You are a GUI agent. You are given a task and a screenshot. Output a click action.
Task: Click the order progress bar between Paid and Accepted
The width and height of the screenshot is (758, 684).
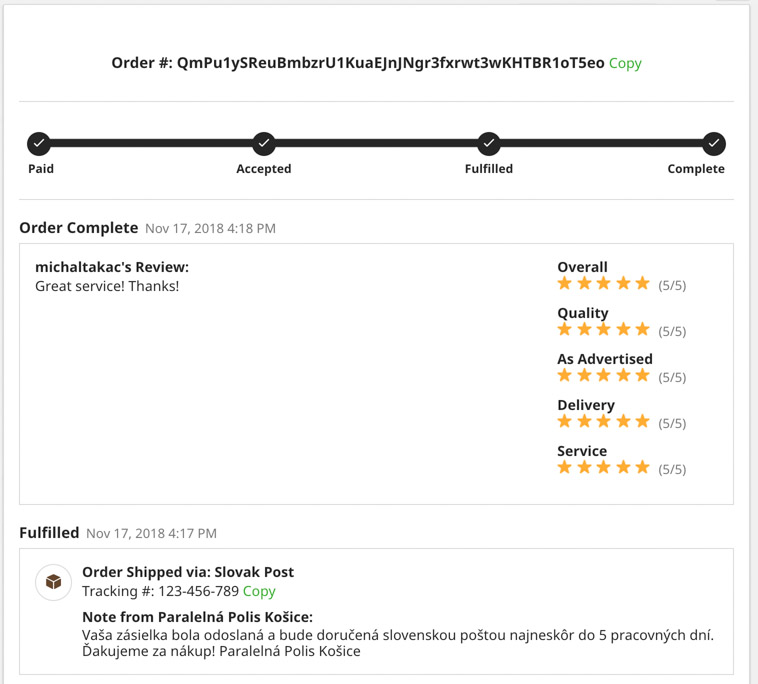151,144
